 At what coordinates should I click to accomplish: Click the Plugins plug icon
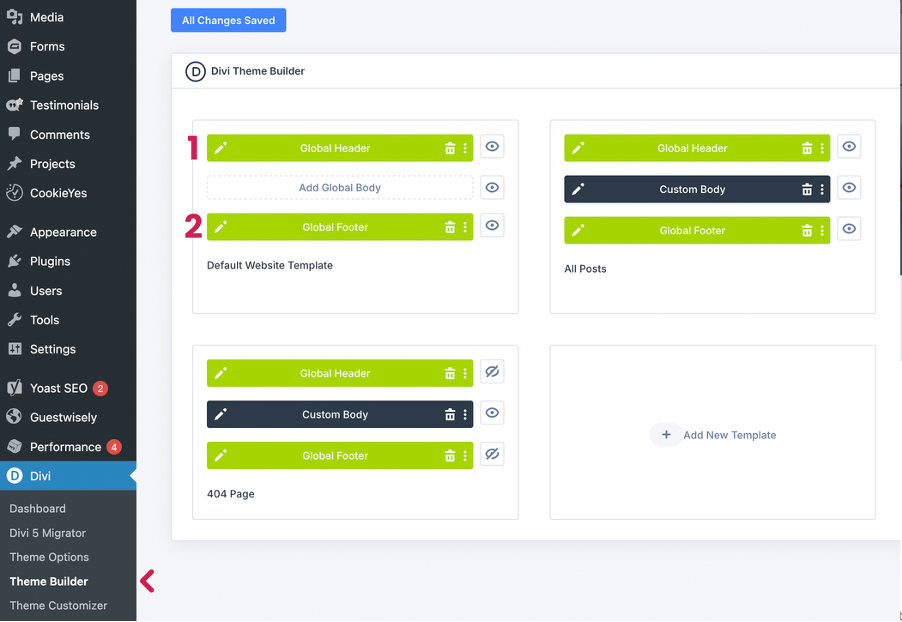click(x=14, y=261)
